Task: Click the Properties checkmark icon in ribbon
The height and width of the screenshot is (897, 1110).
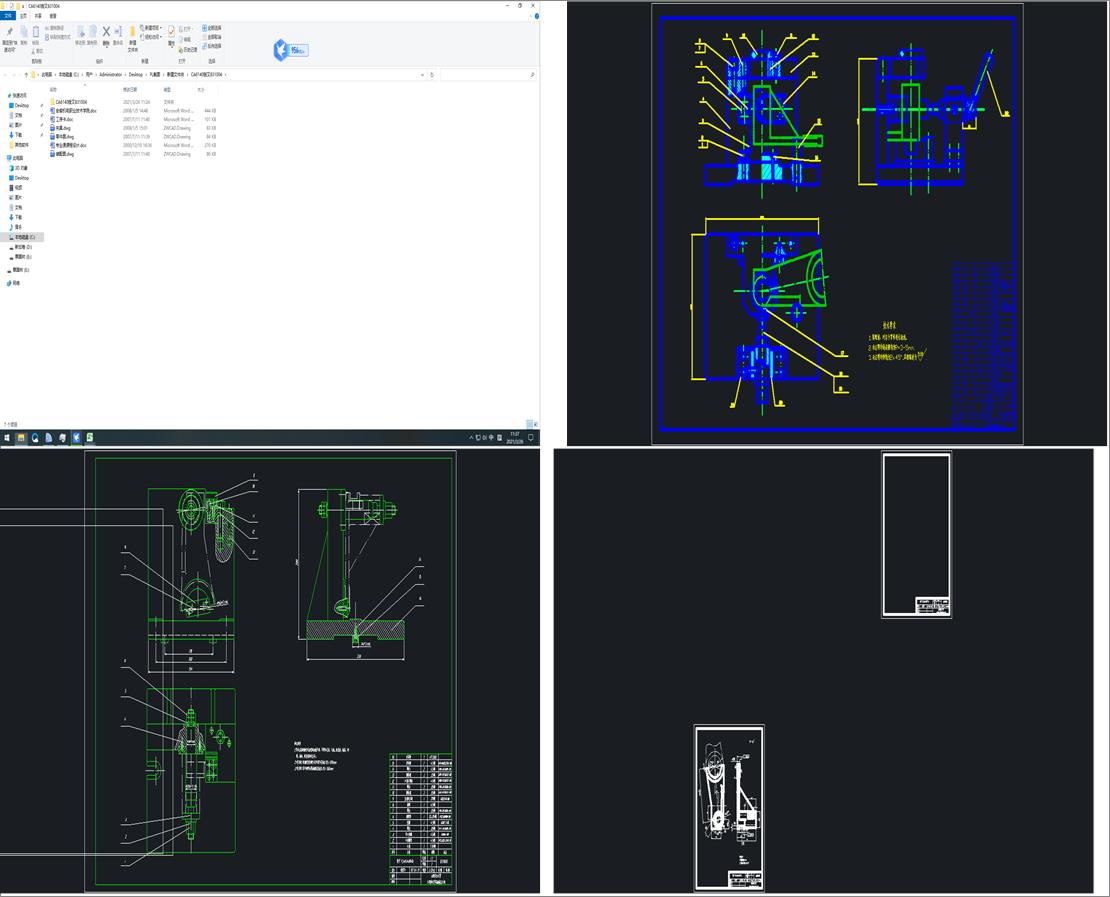Action: pos(171,32)
